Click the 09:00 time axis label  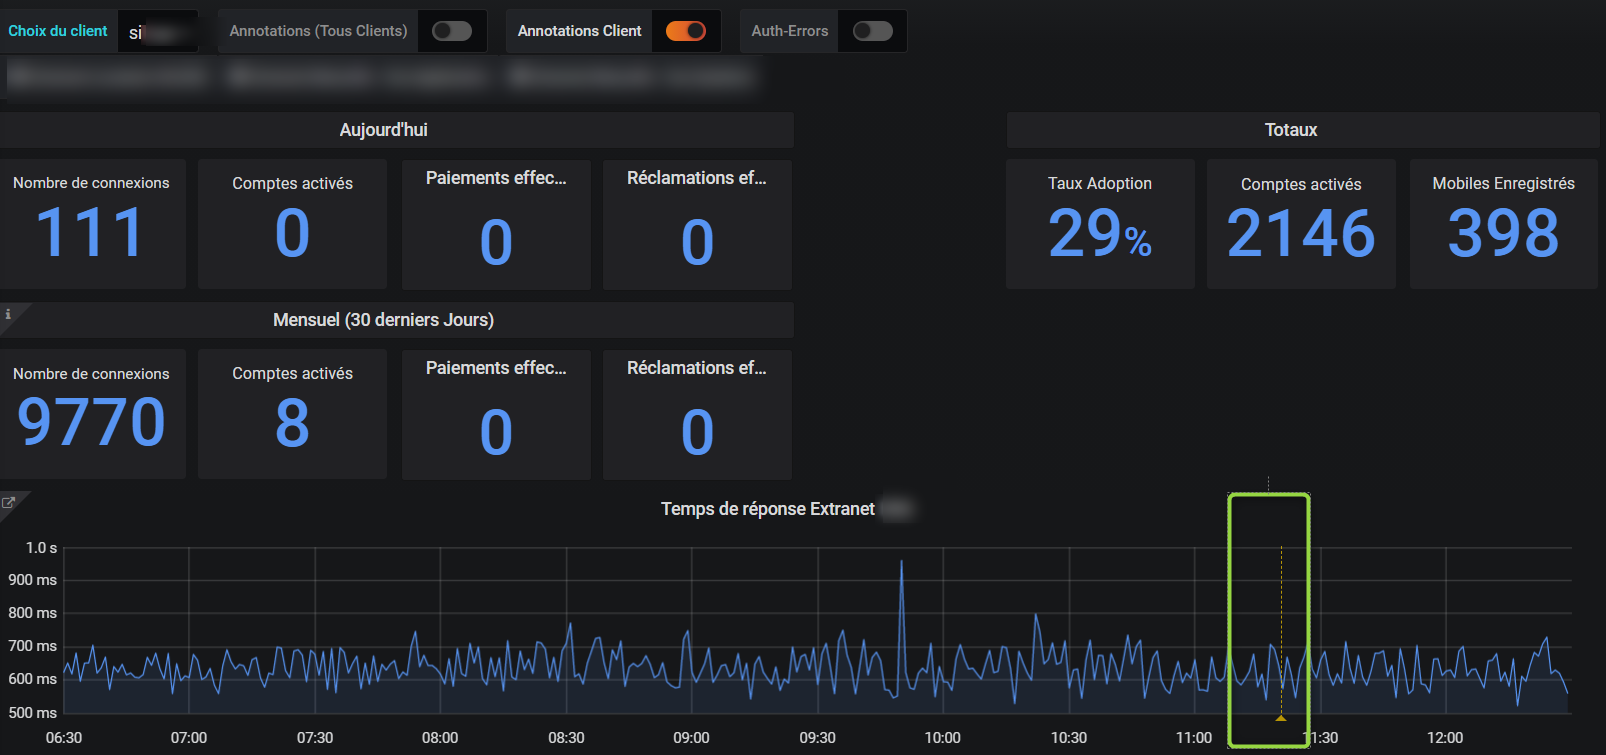691,738
